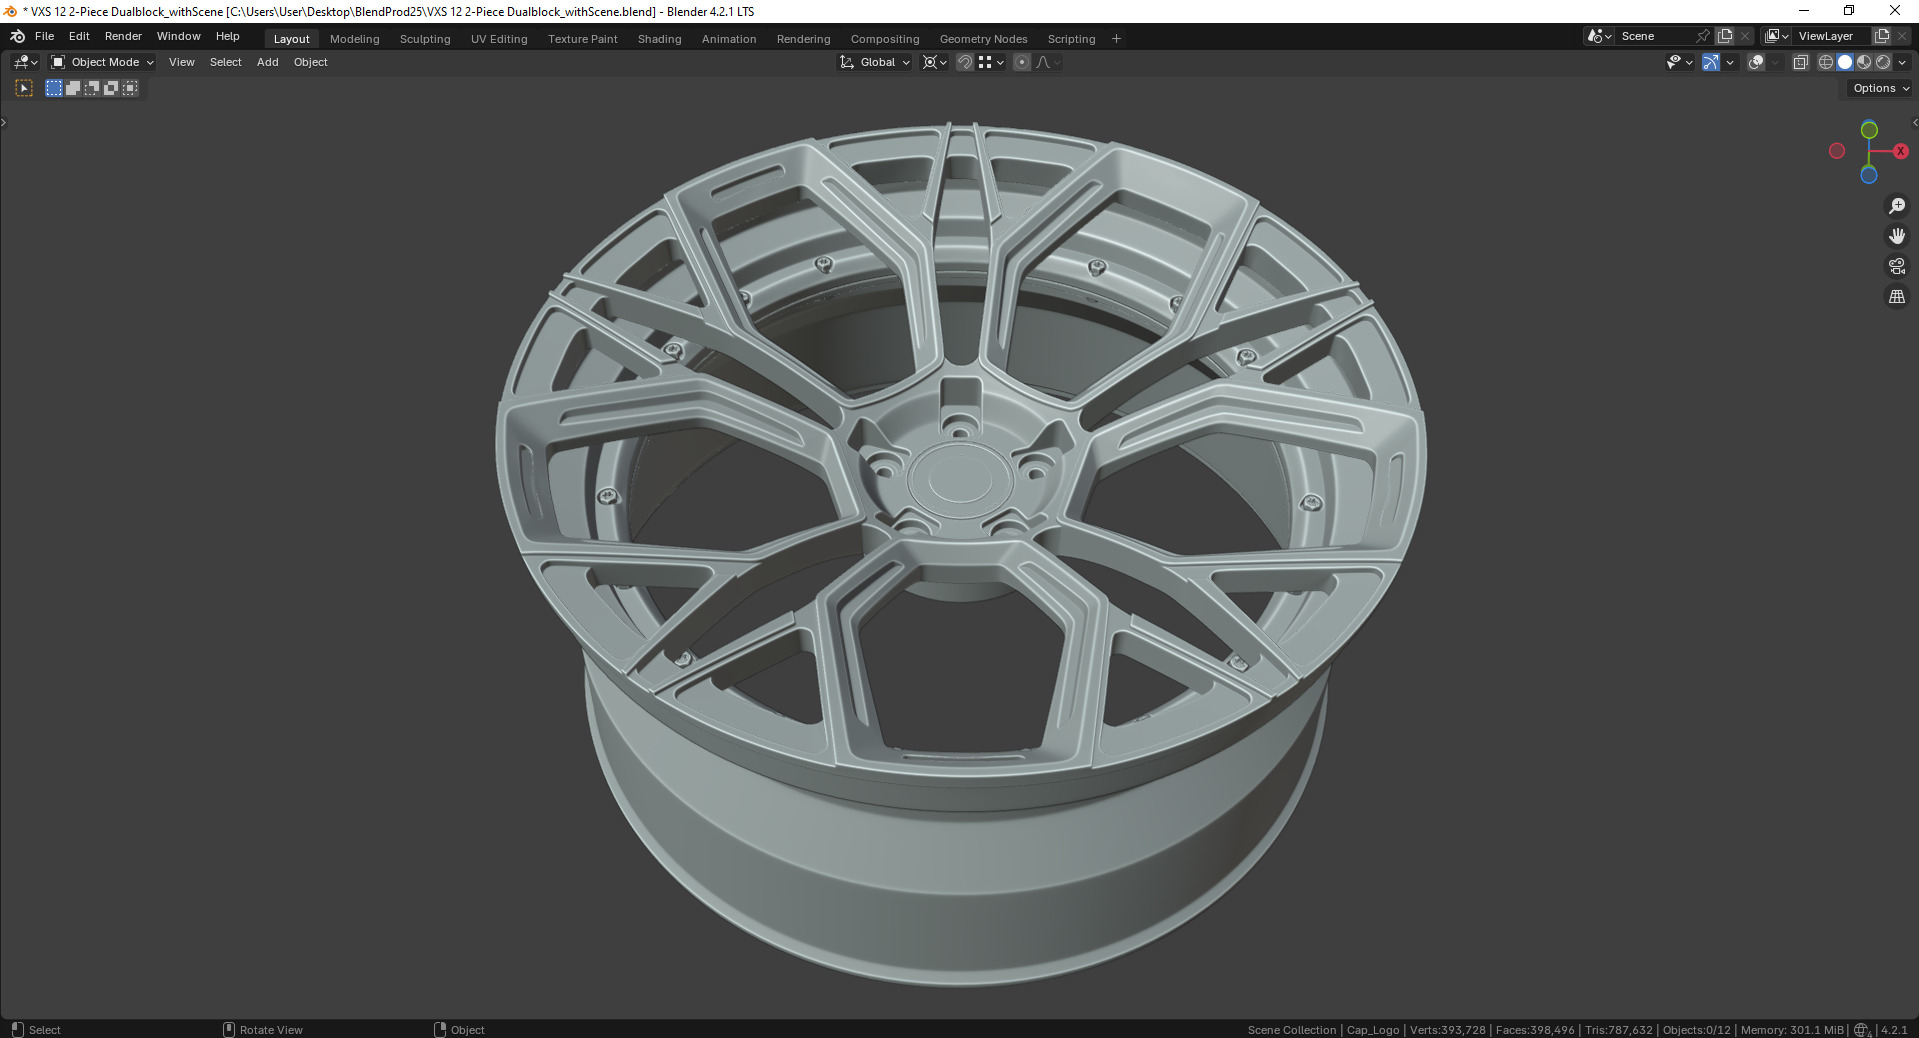Viewport: 1919px width, 1038px height.
Task: Switch to the UV Editing tab
Action: coord(499,39)
